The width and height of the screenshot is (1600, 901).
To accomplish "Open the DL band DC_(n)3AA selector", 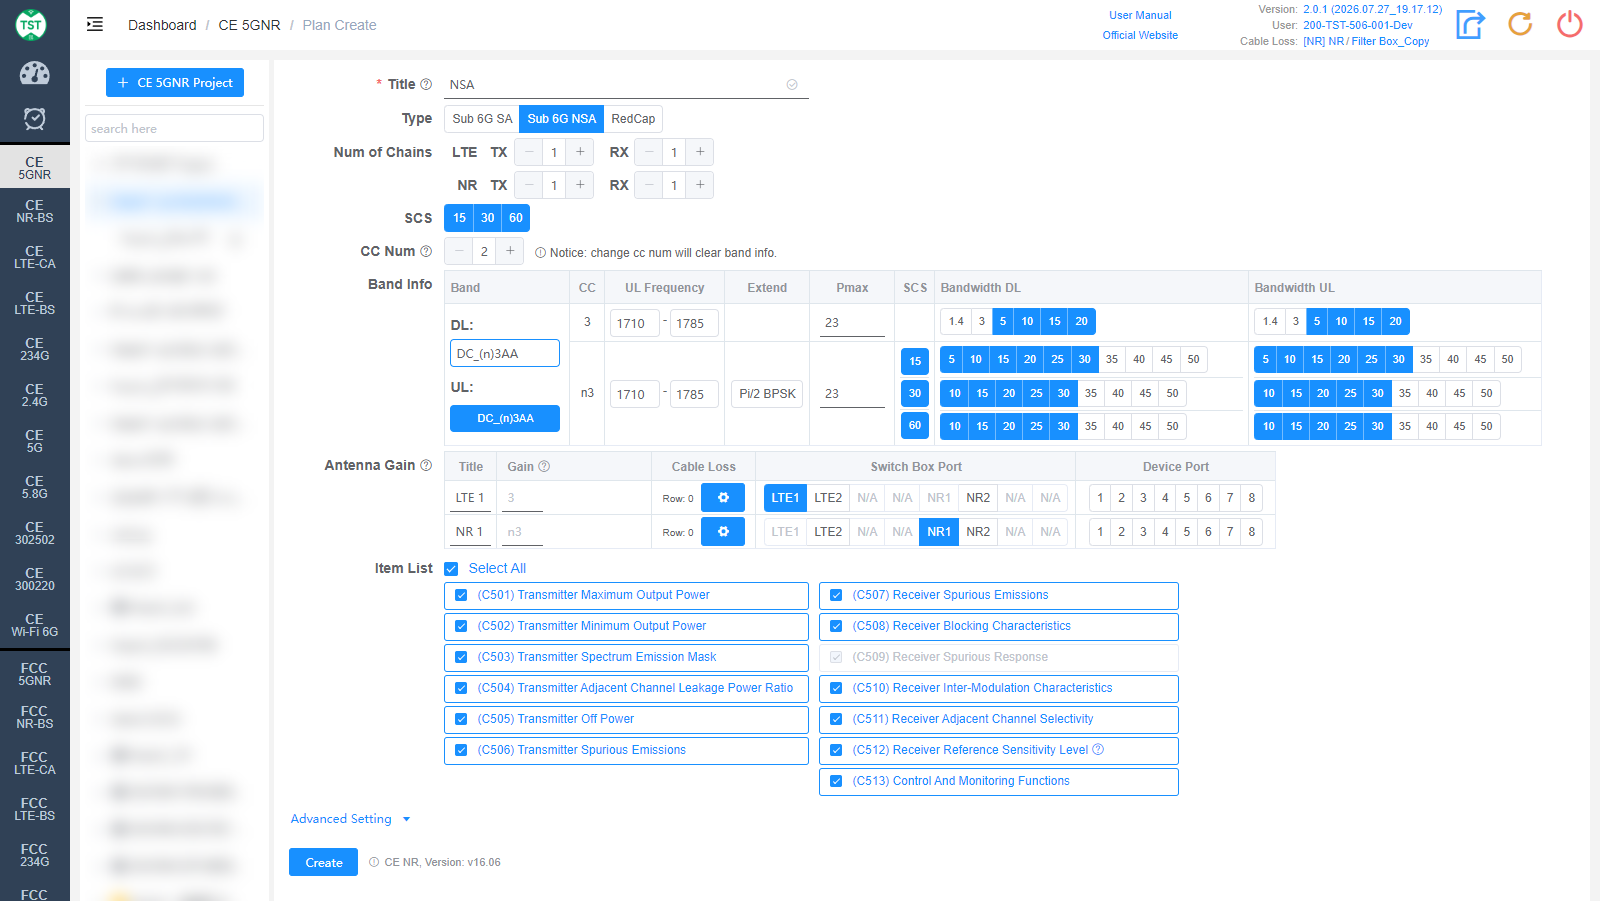I will click(505, 353).
